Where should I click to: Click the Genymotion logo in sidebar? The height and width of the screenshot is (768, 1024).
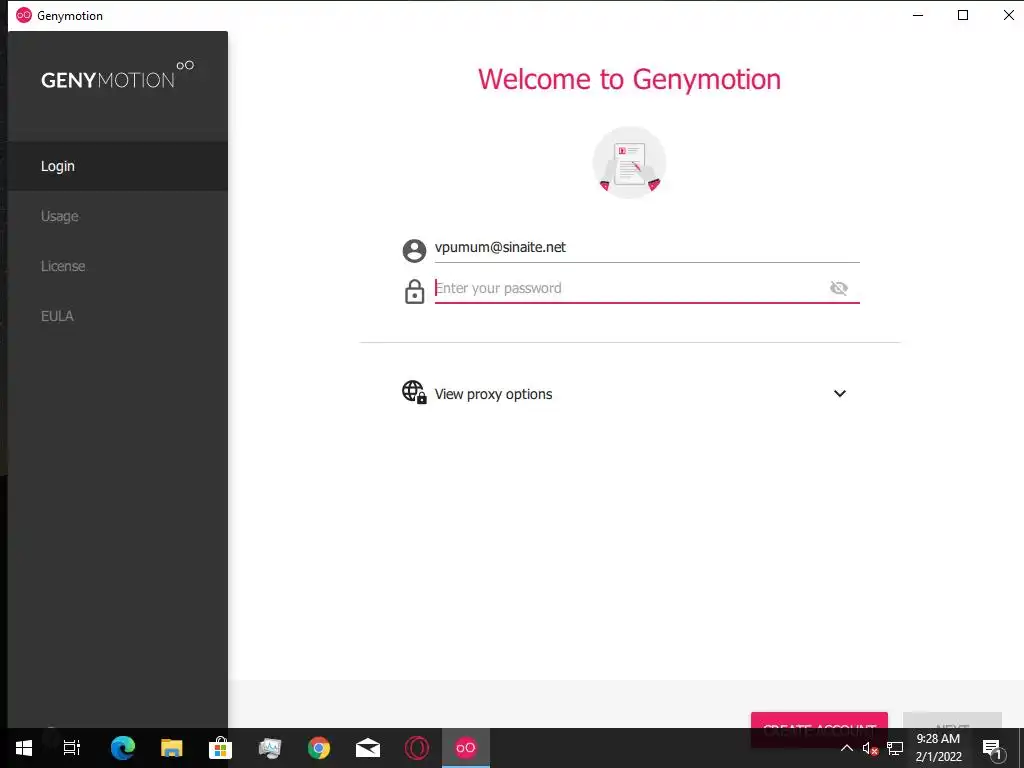point(118,75)
